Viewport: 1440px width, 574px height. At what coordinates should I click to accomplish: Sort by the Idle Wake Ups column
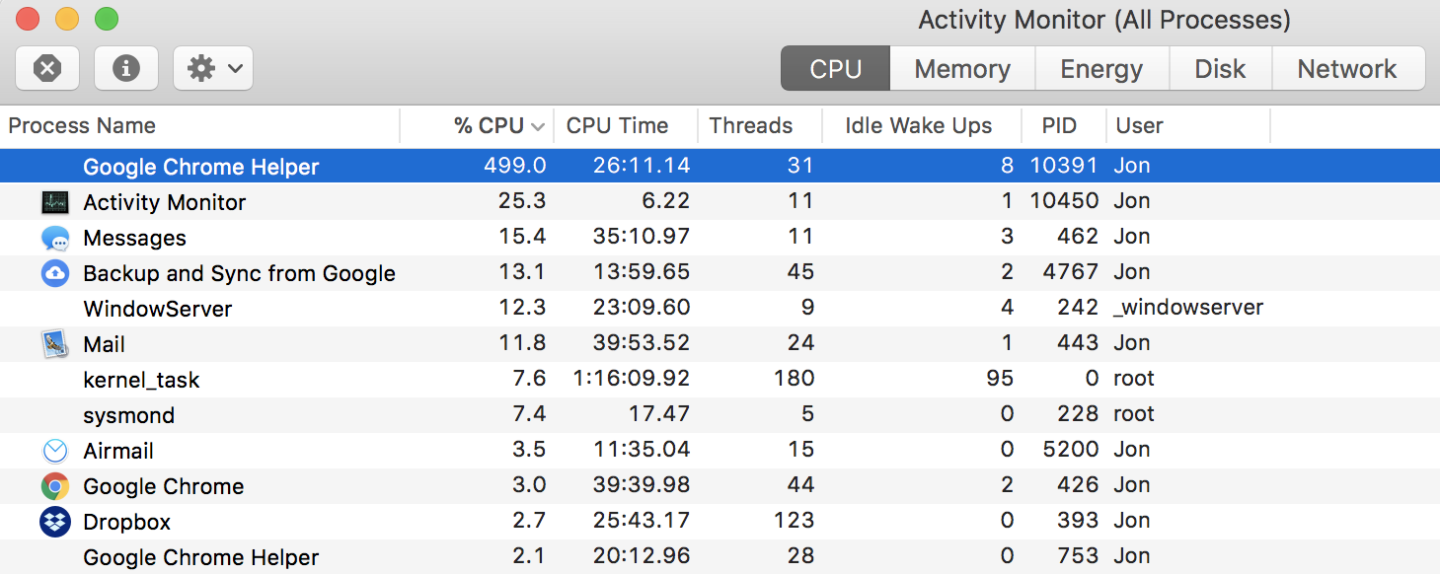(918, 126)
